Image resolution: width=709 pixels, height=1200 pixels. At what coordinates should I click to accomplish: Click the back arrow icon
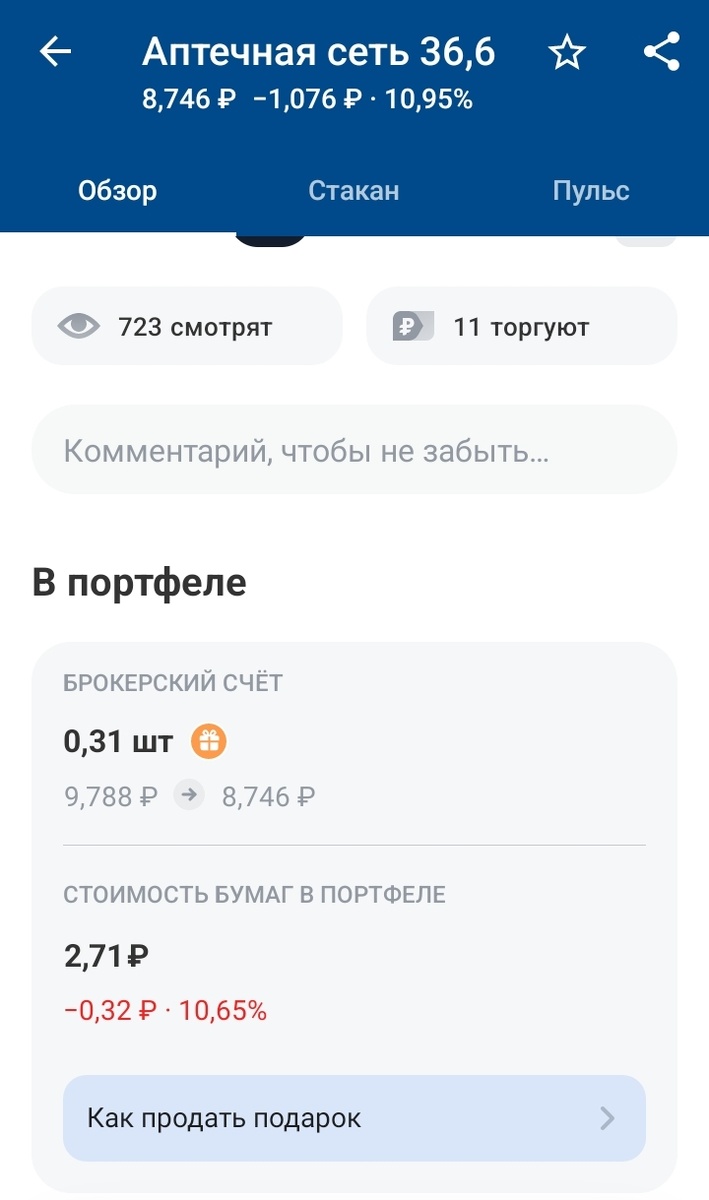[x=55, y=52]
